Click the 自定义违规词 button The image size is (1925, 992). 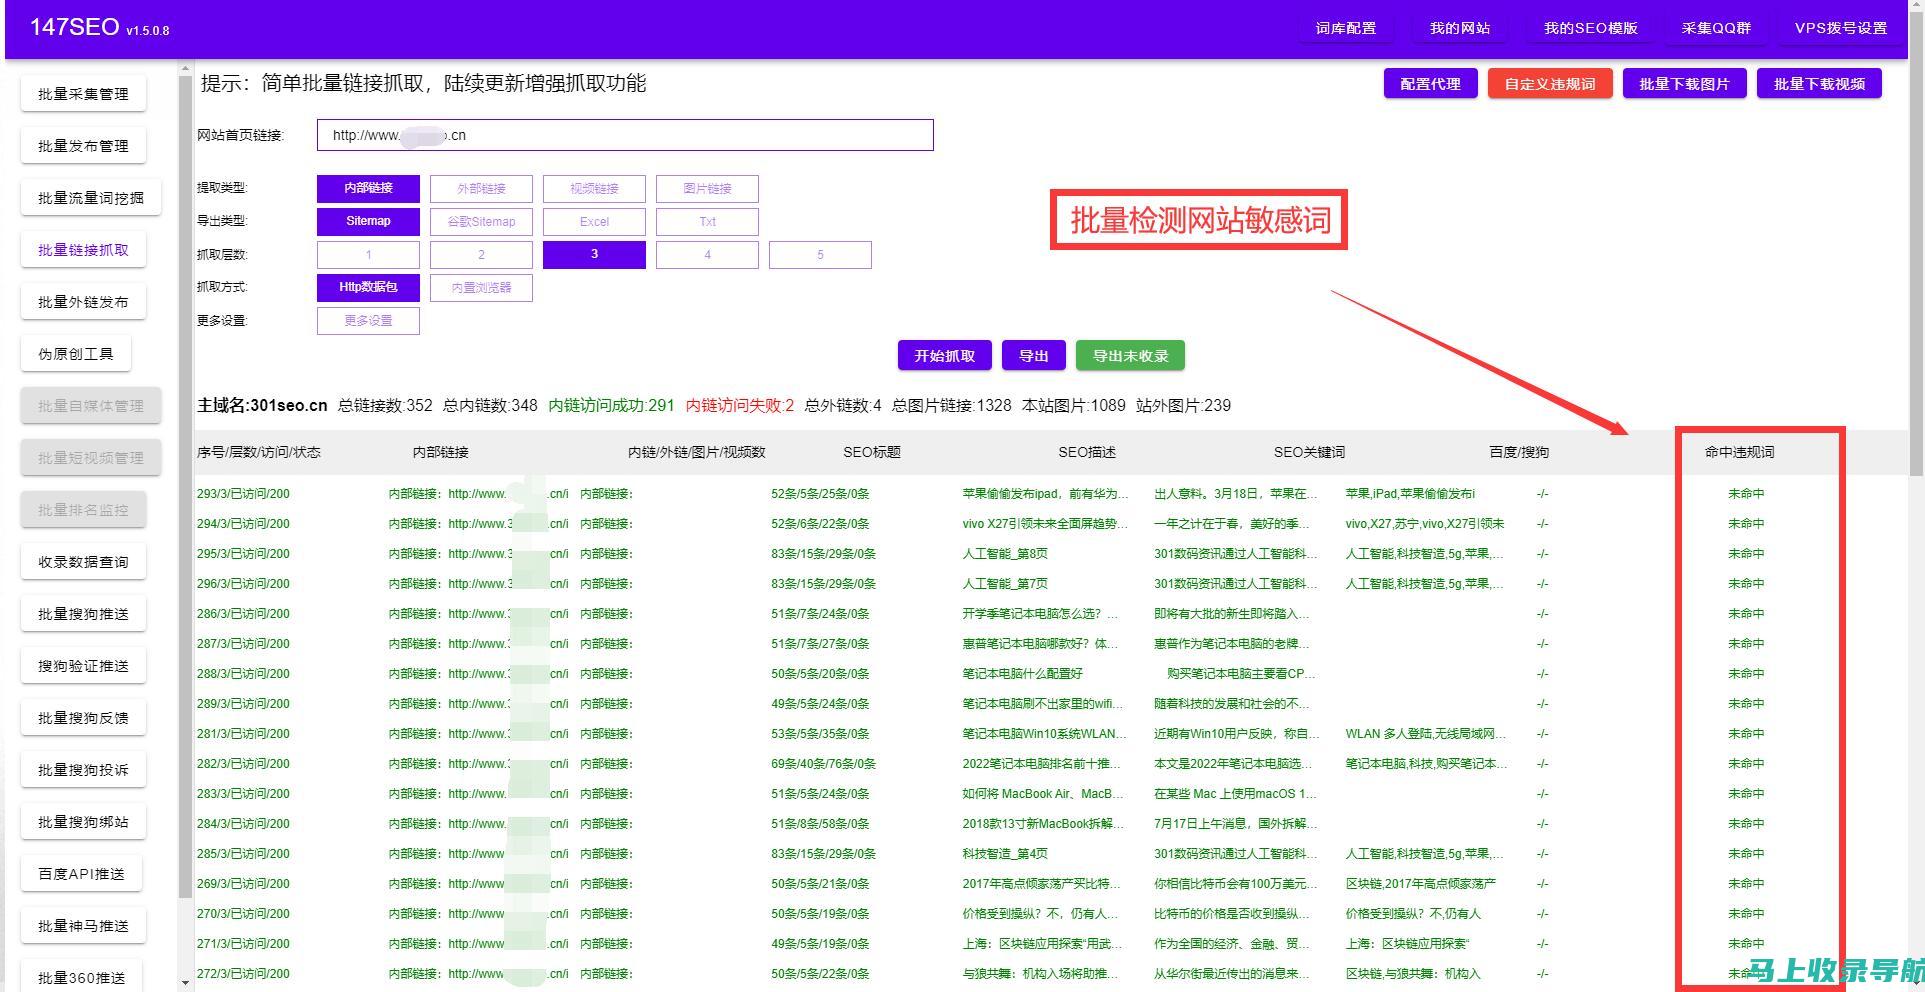pyautogui.click(x=1550, y=84)
